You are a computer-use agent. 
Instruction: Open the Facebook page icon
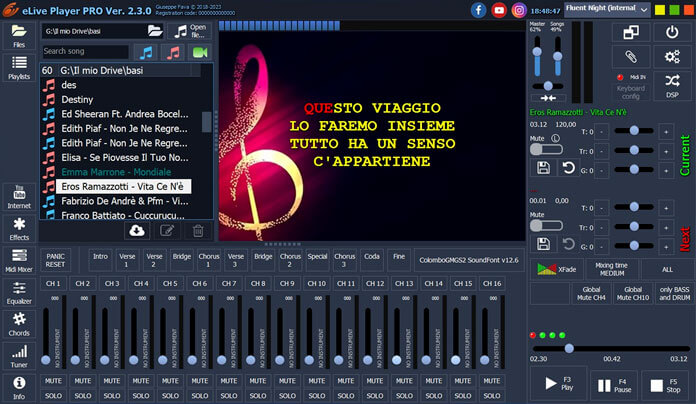click(478, 10)
